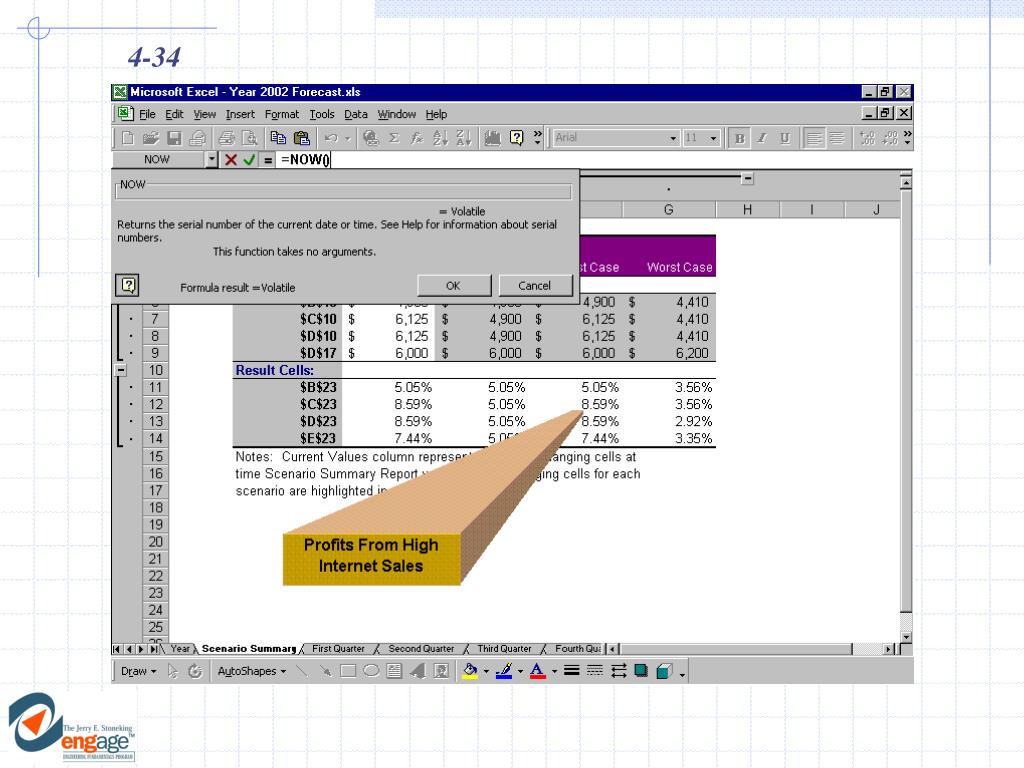Click the Insert Clip Art icon

(x=441, y=671)
